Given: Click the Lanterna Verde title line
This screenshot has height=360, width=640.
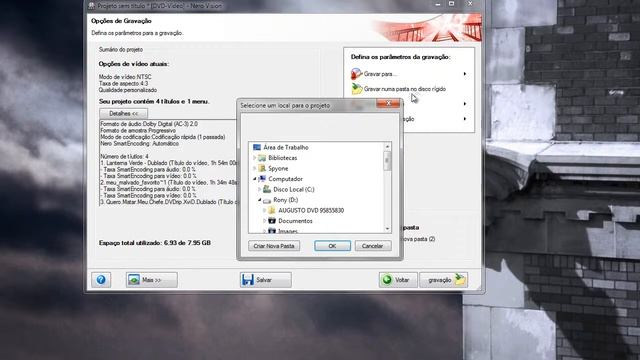Looking at the screenshot, I should point(169,163).
